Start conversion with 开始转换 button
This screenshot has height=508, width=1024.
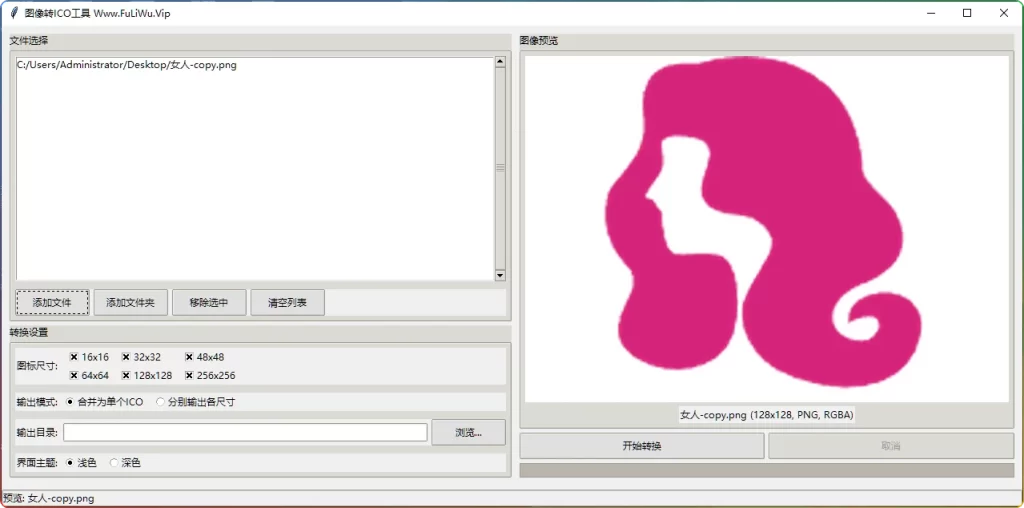pos(642,446)
